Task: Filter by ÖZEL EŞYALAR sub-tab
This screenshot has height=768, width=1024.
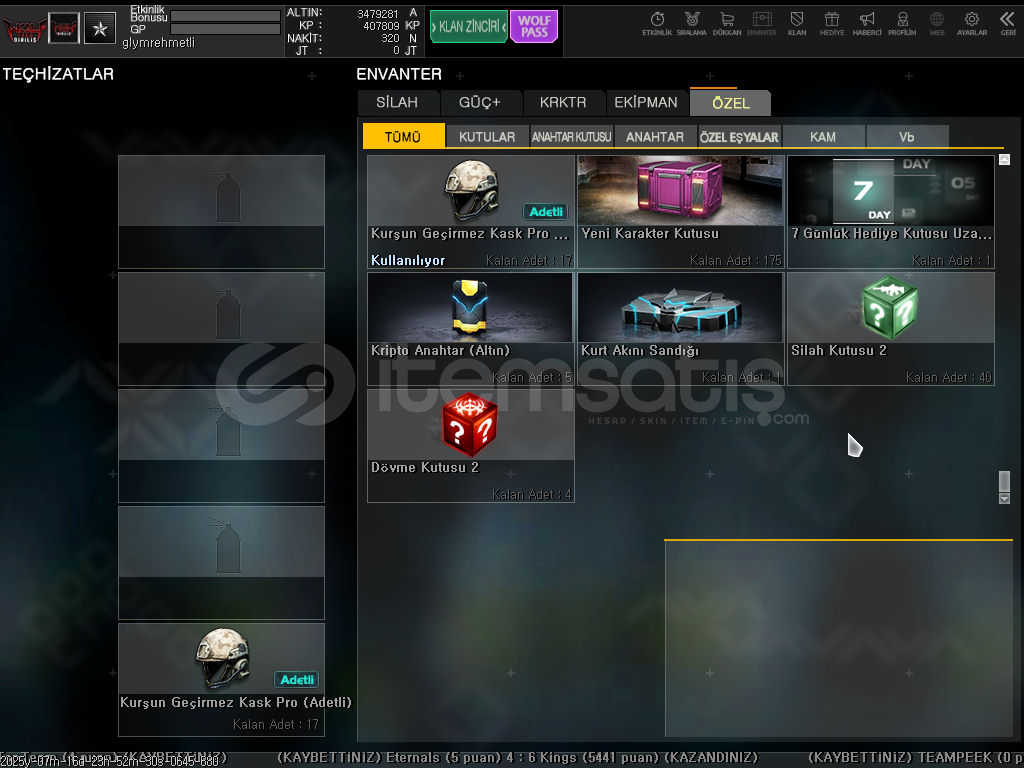Action: point(739,136)
